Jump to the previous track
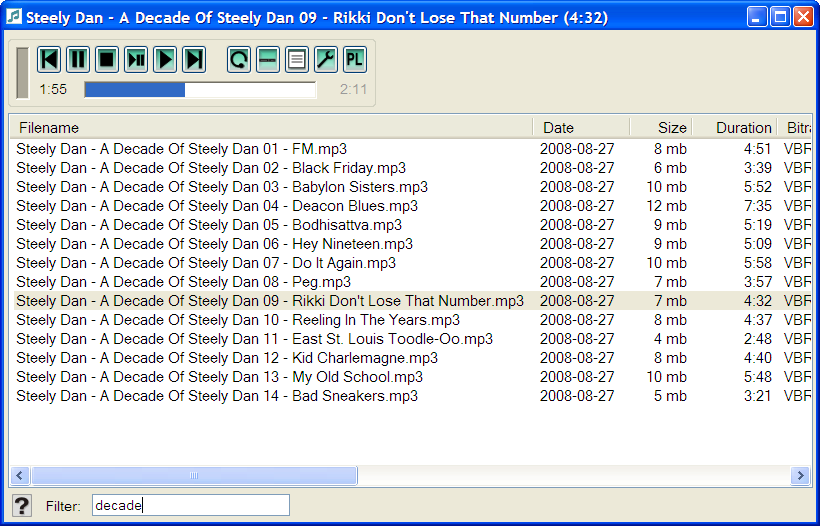Viewport: 820px width, 526px height. (x=49, y=60)
